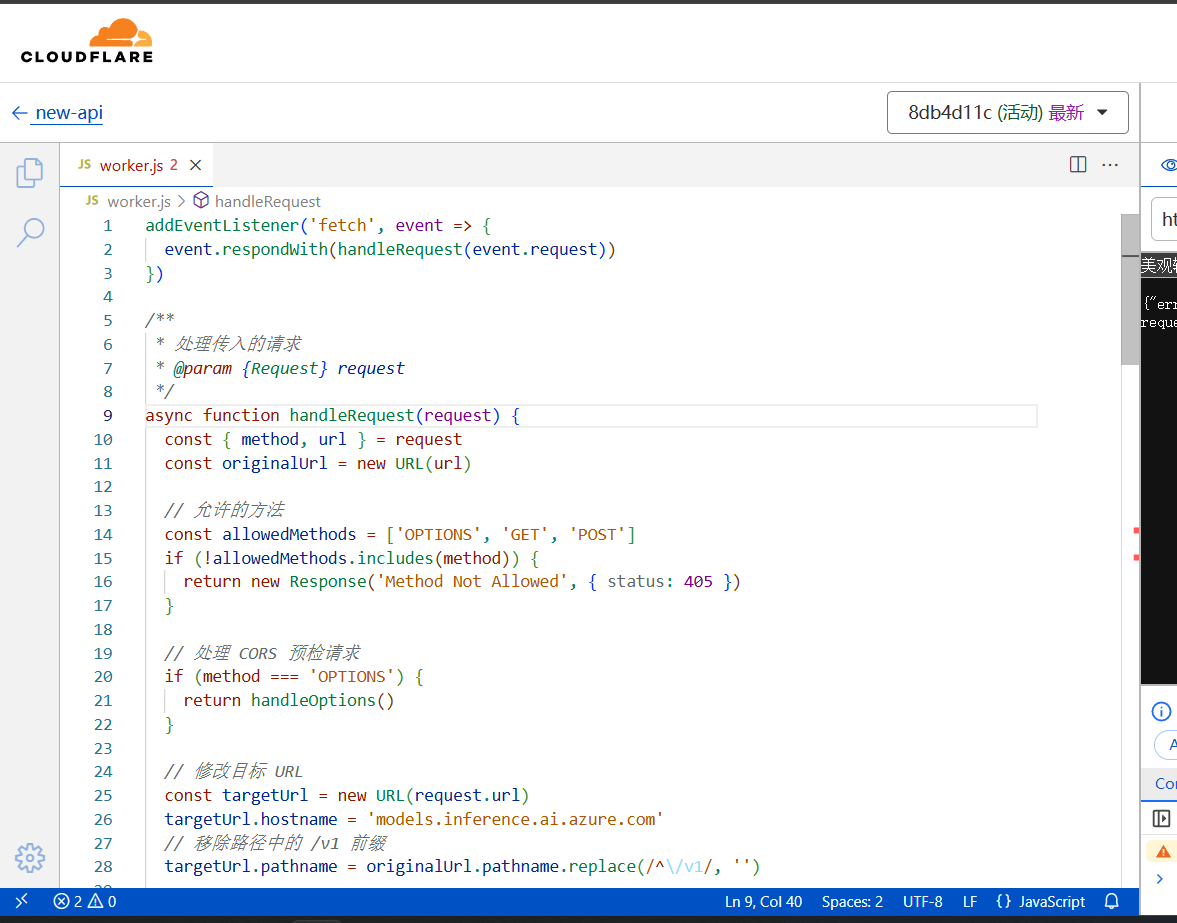
Task: Select the JavaScript language mode
Action: 1040,901
